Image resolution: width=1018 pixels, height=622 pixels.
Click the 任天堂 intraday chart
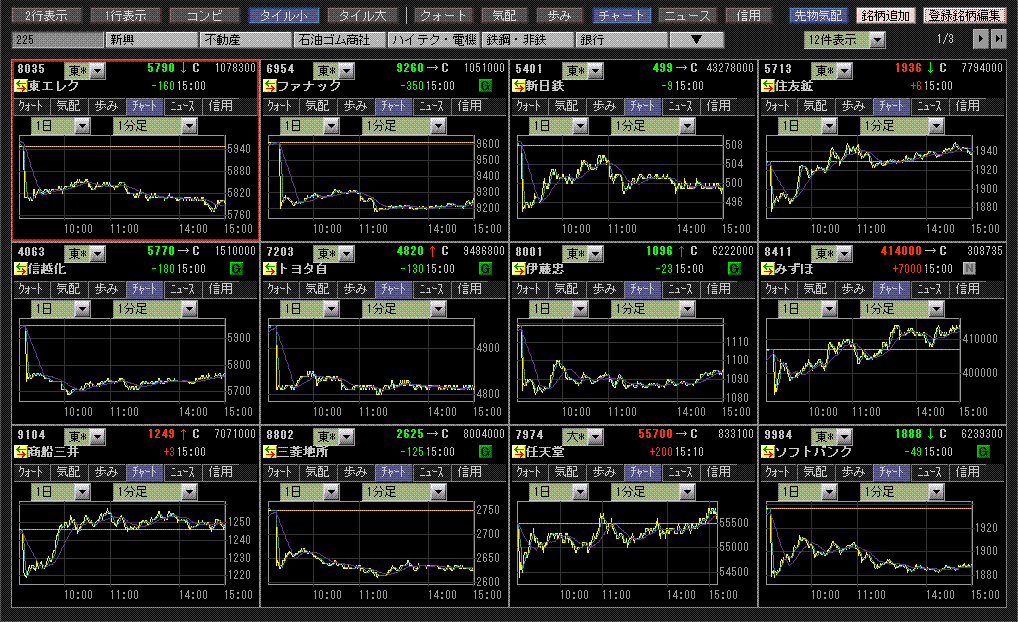(617, 543)
